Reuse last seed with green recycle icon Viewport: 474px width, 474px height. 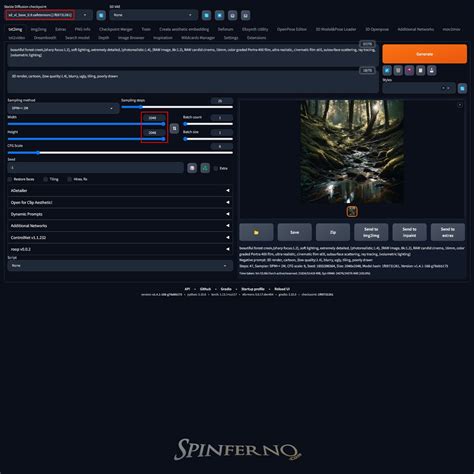[205, 168]
